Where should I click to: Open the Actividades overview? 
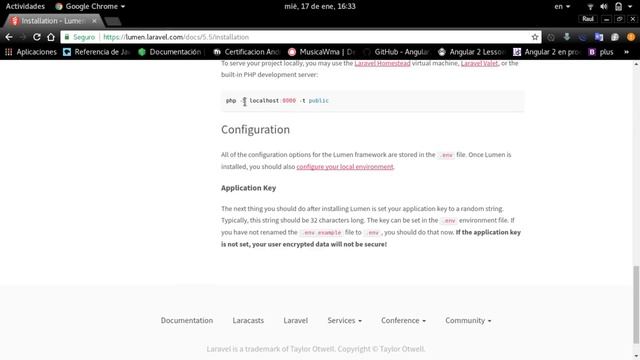(x=25, y=7)
